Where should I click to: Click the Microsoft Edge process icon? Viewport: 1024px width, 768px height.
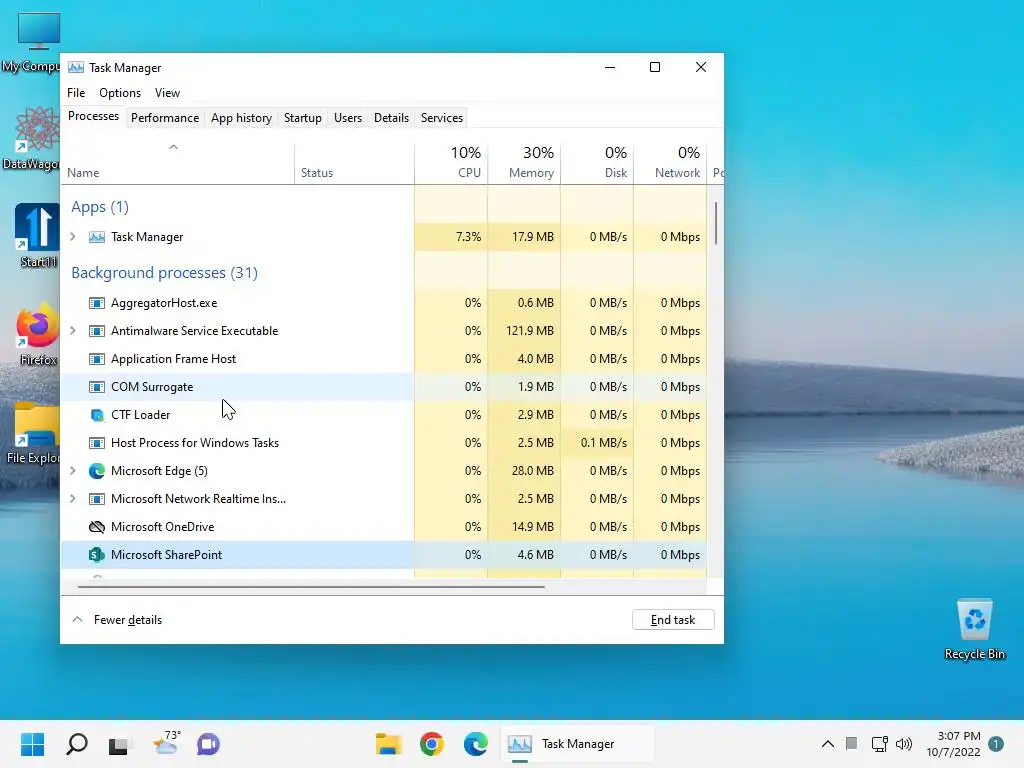(x=97, y=471)
